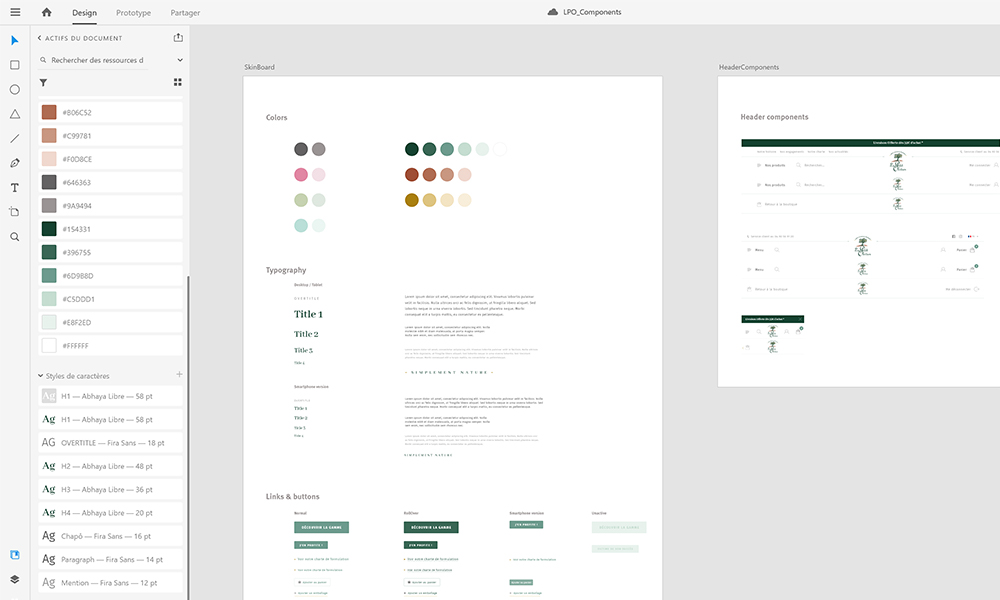Screen dimensions: 1000x600
Task: Choose the Pen tool
Action: pyautogui.click(x=15, y=163)
